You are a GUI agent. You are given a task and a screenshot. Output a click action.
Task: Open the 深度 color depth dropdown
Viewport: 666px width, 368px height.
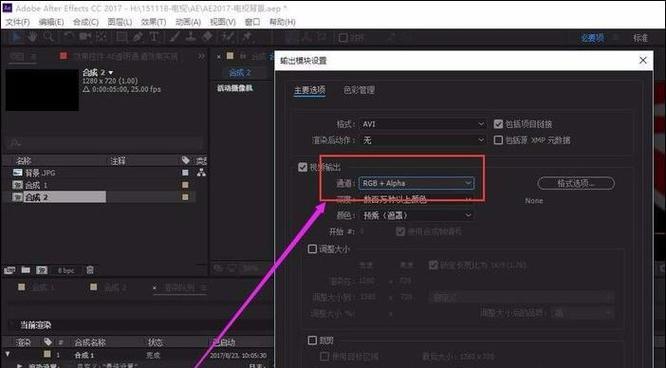coord(417,199)
